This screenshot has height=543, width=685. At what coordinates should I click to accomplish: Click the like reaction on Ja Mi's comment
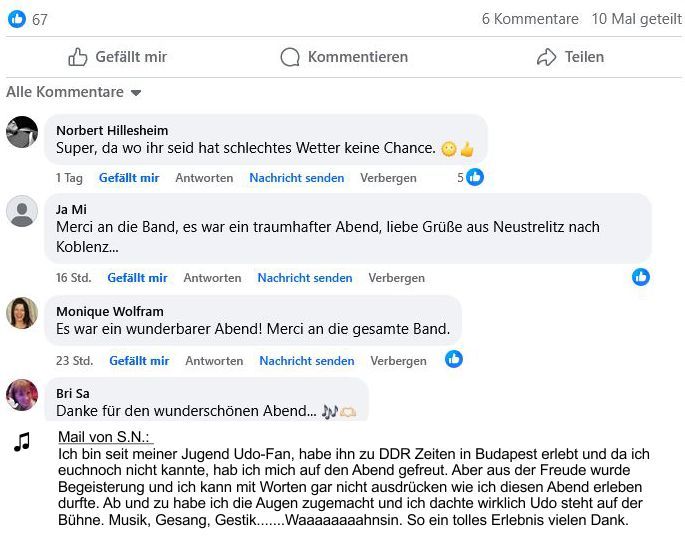click(641, 277)
